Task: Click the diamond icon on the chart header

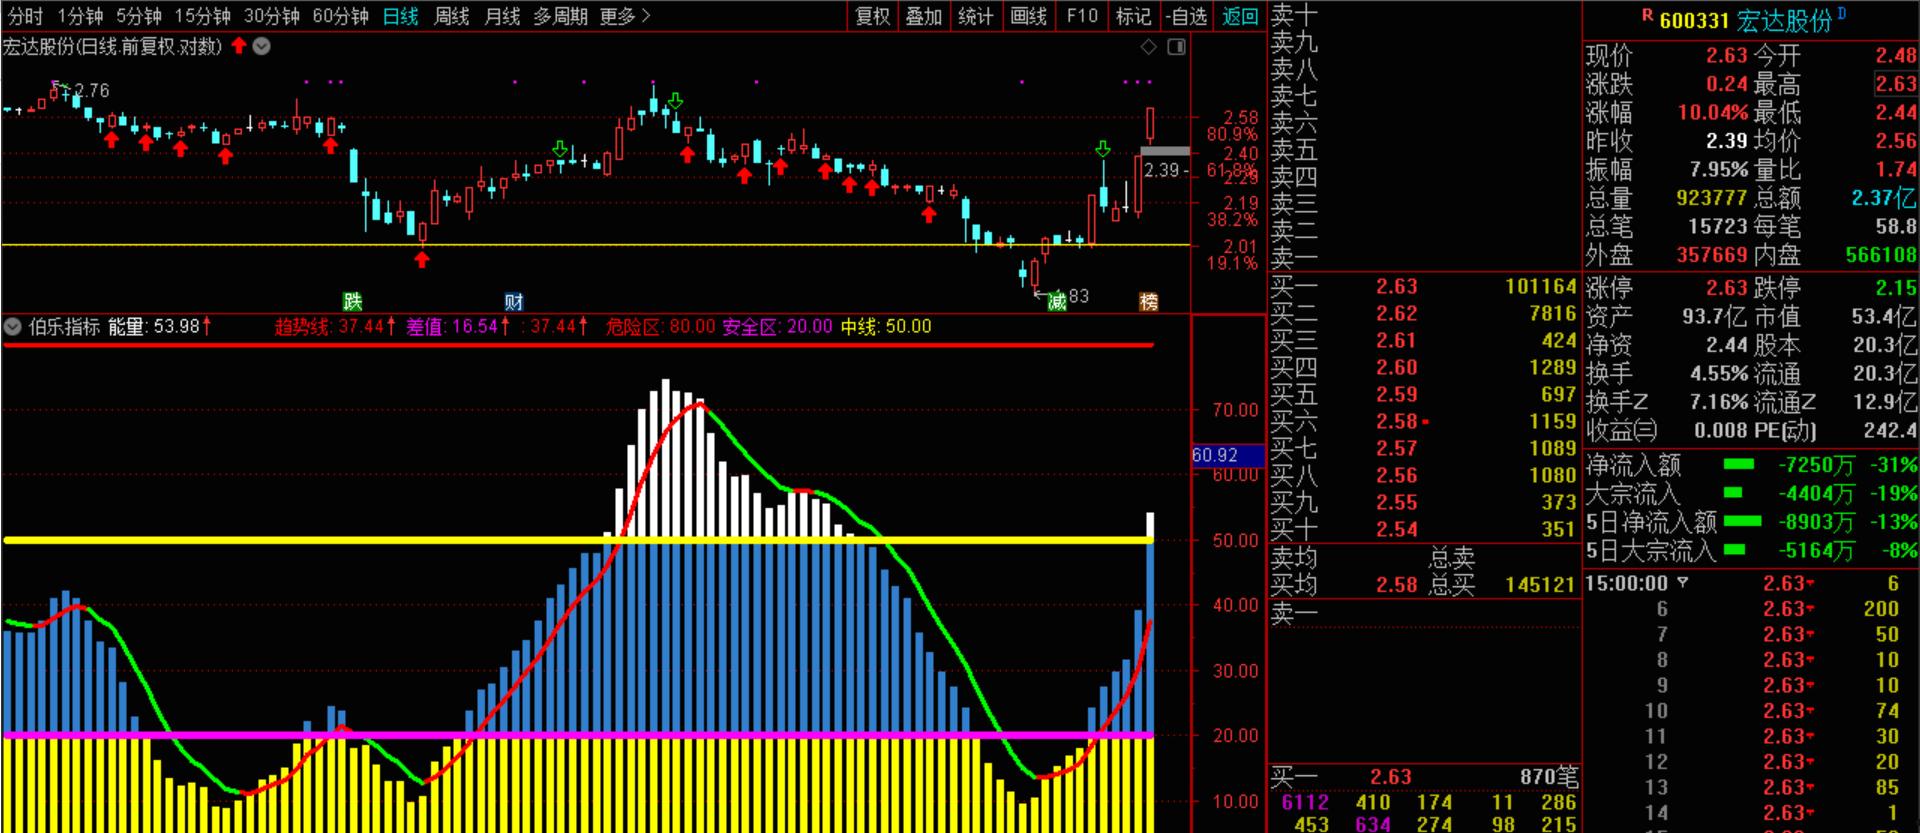Action: (1149, 46)
